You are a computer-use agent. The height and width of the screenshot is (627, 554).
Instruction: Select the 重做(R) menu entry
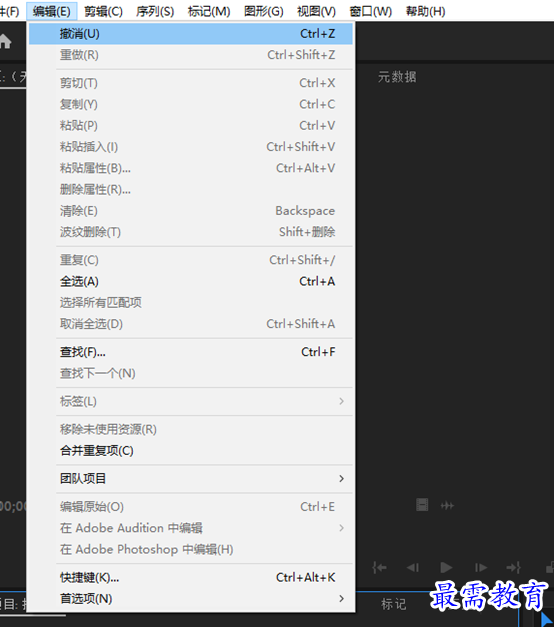point(191,55)
